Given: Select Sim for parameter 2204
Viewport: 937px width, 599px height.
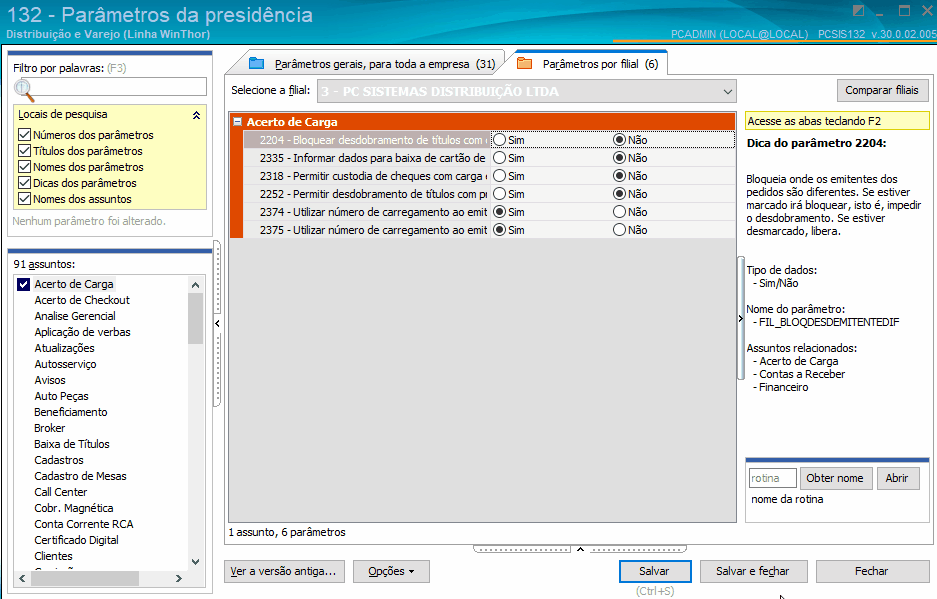Looking at the screenshot, I should 500,140.
